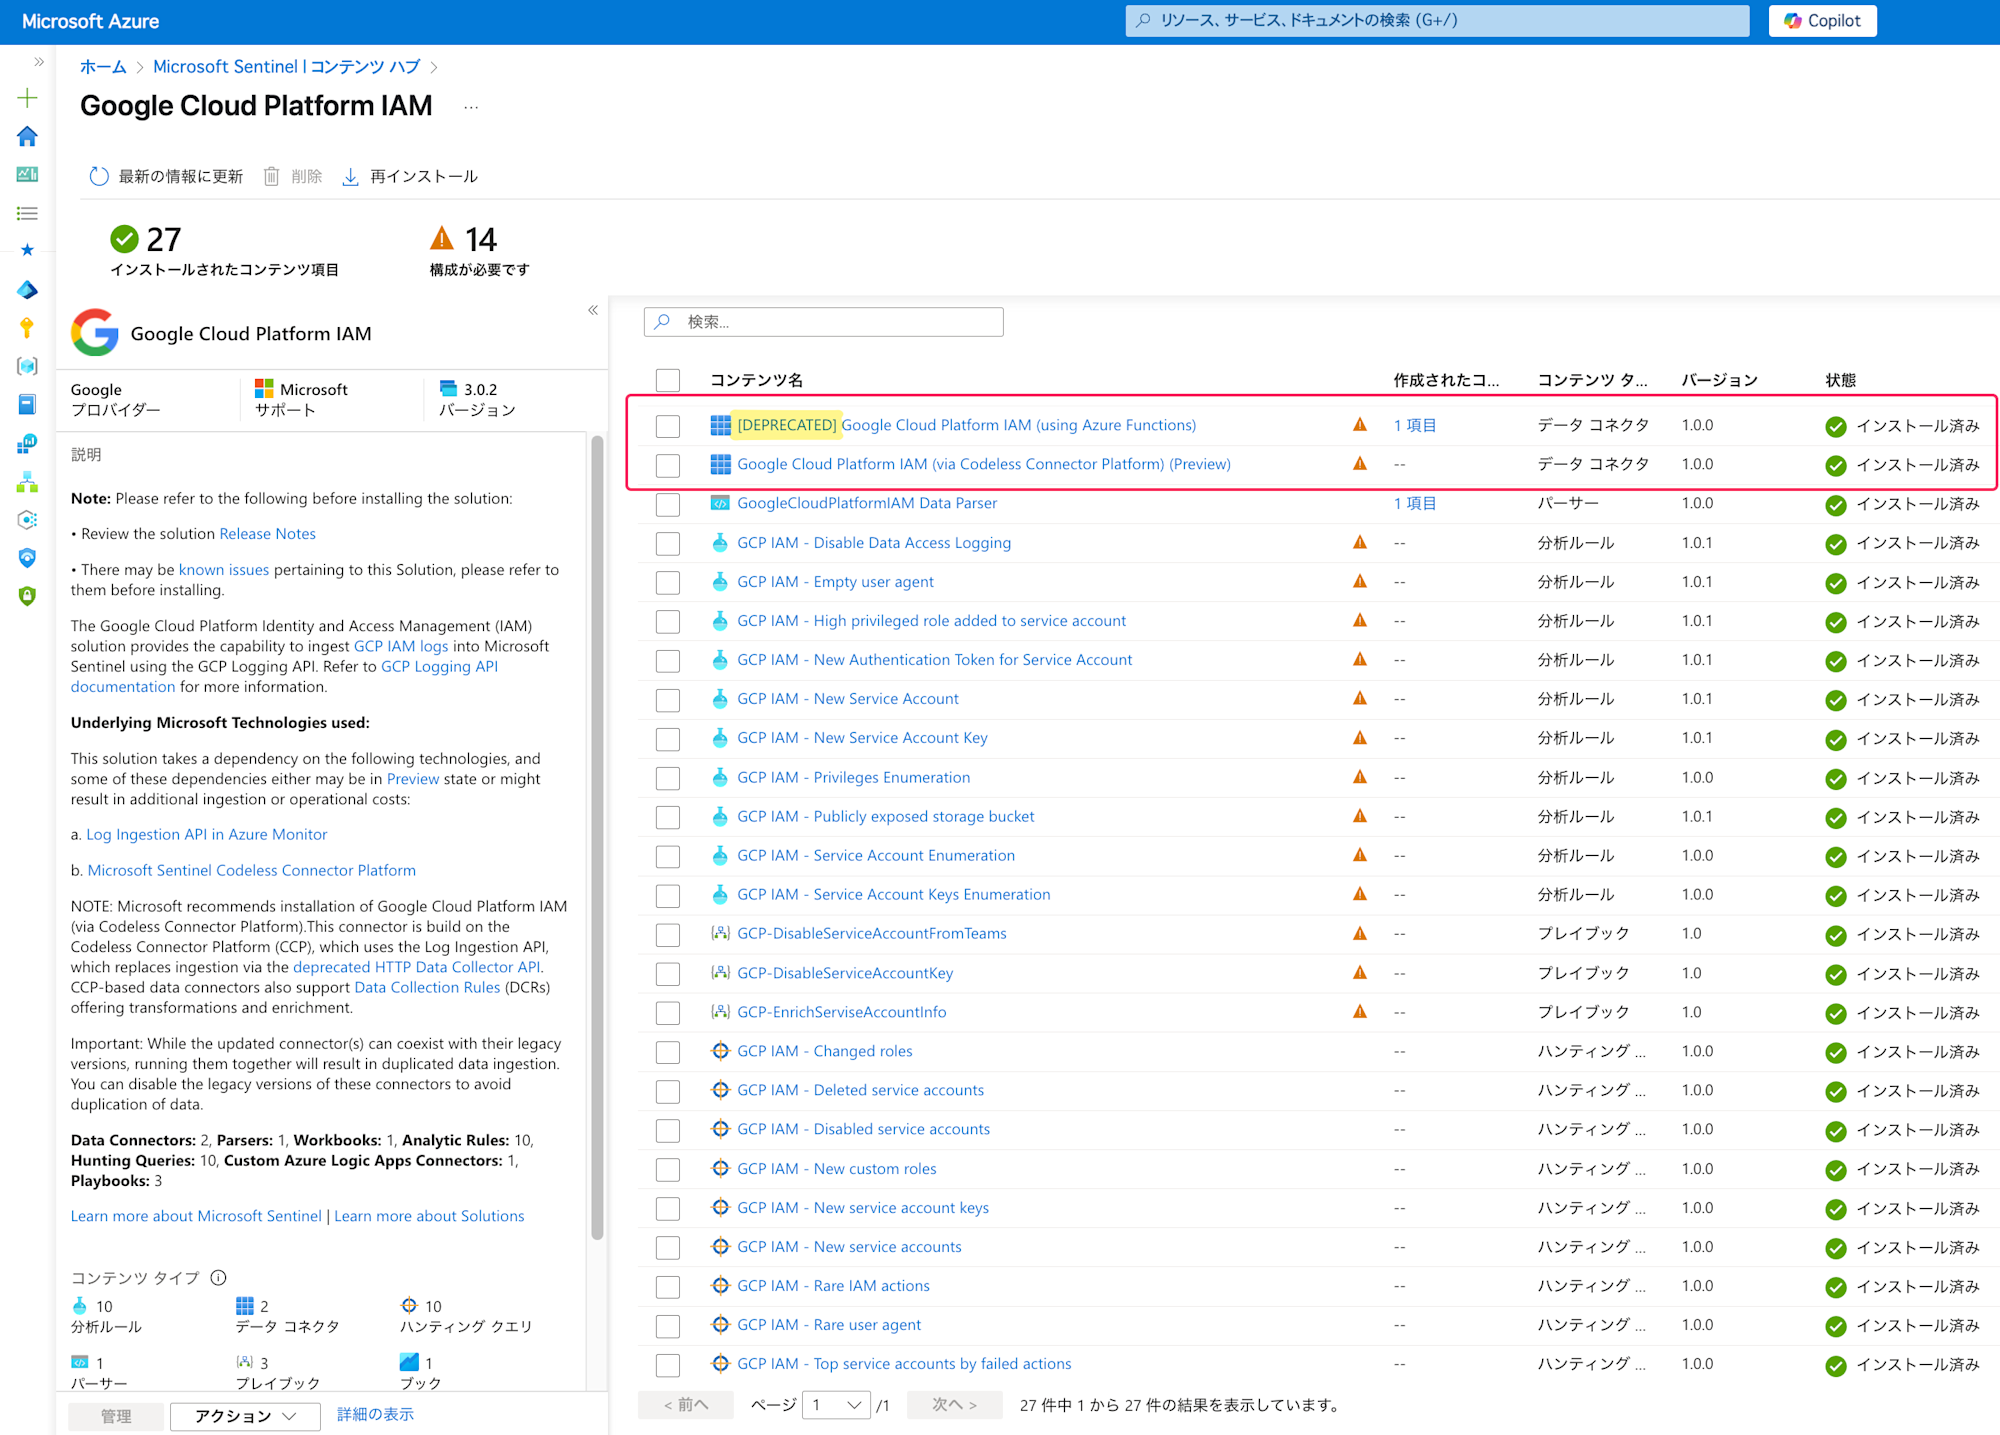
Task: Sort by 作成されたコ... column header
Action: [x=1446, y=380]
